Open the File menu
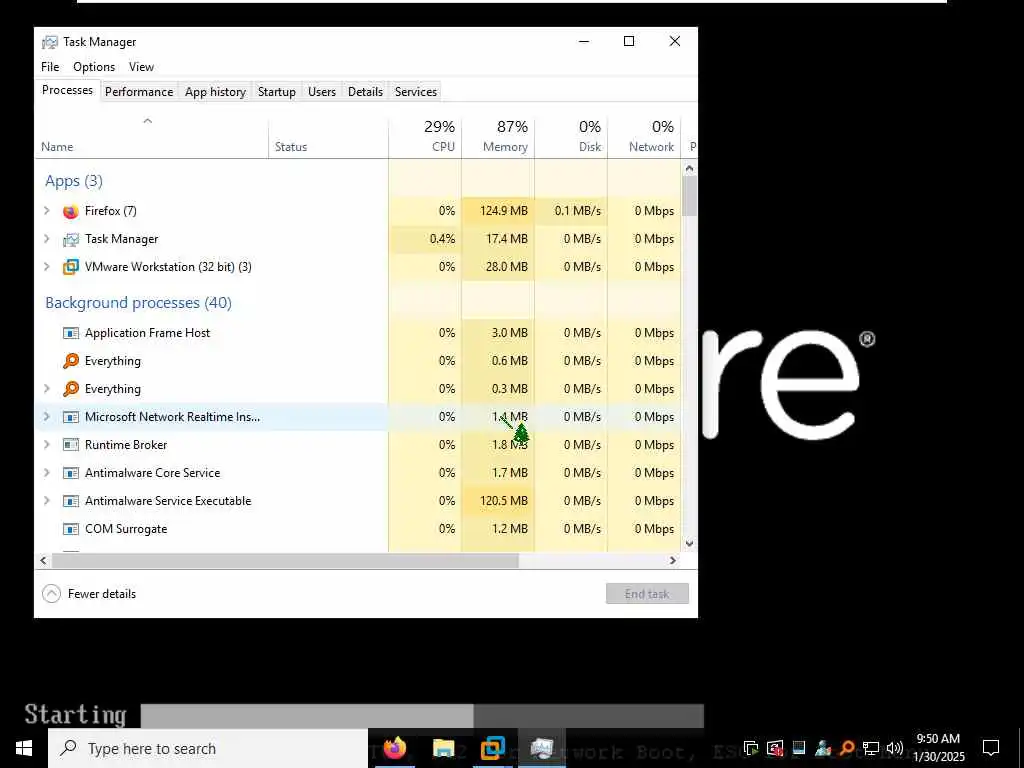Viewport: 1024px width, 768px height. coord(50,67)
